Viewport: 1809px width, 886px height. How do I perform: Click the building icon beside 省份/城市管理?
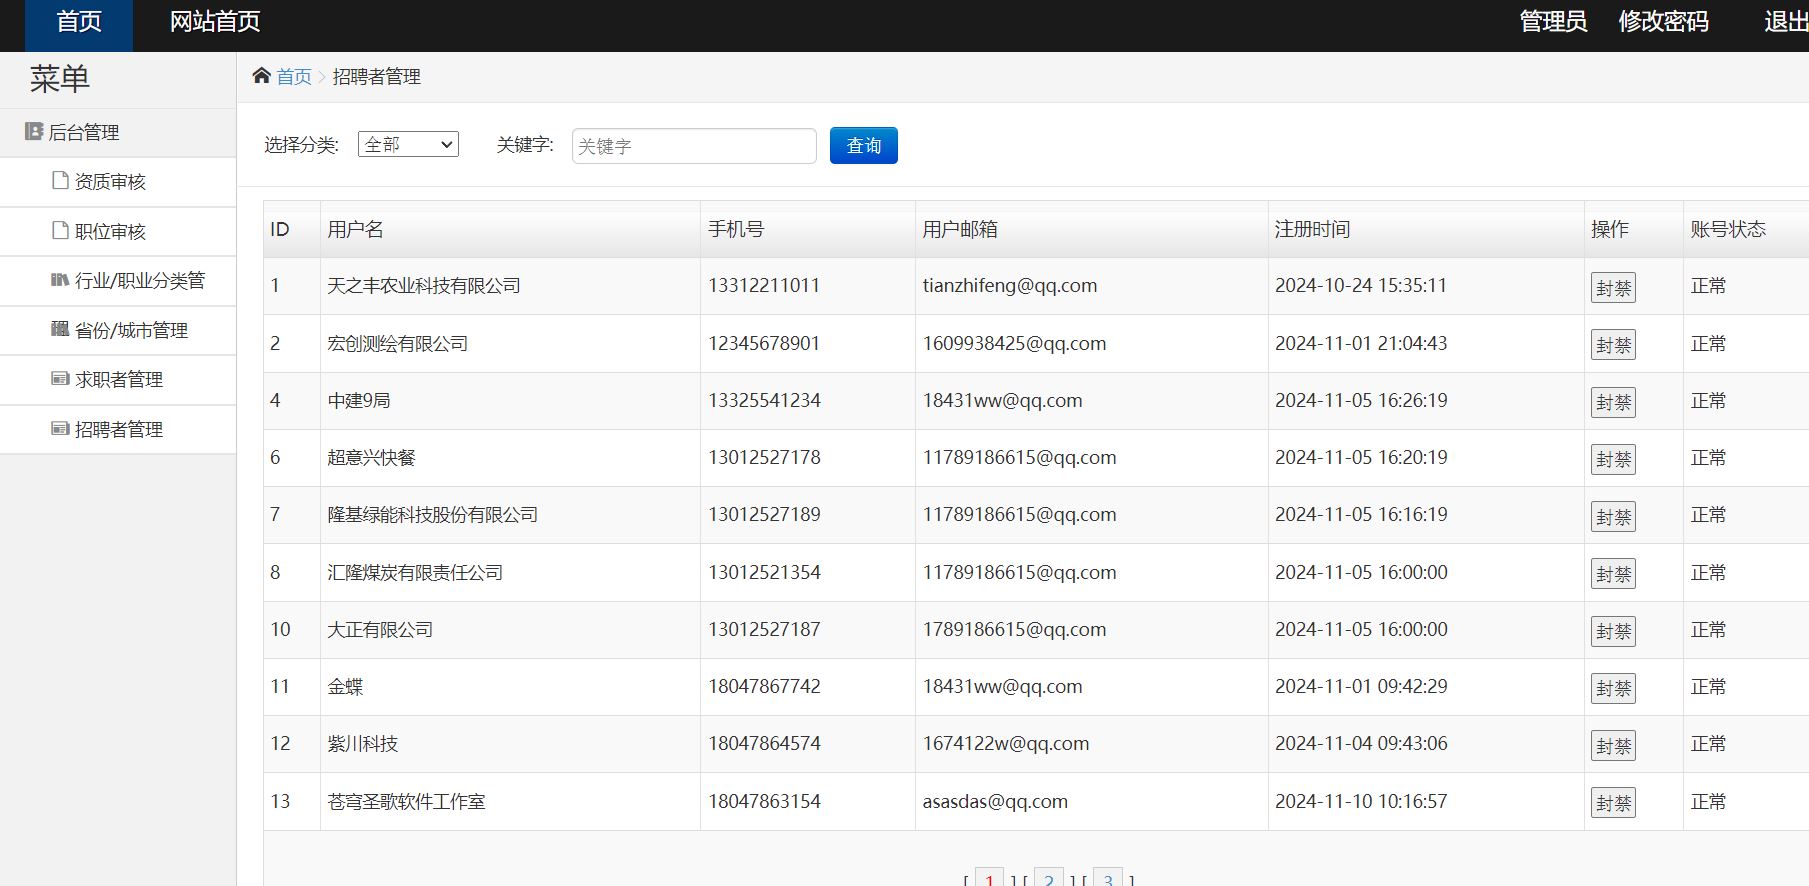tap(60, 329)
